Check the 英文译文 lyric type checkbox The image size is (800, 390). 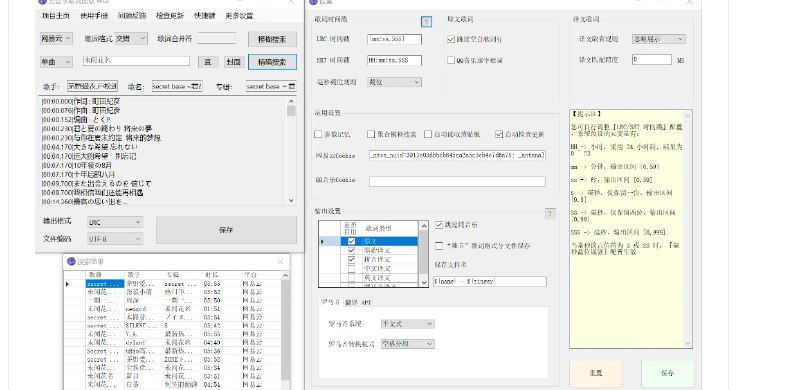point(352,278)
